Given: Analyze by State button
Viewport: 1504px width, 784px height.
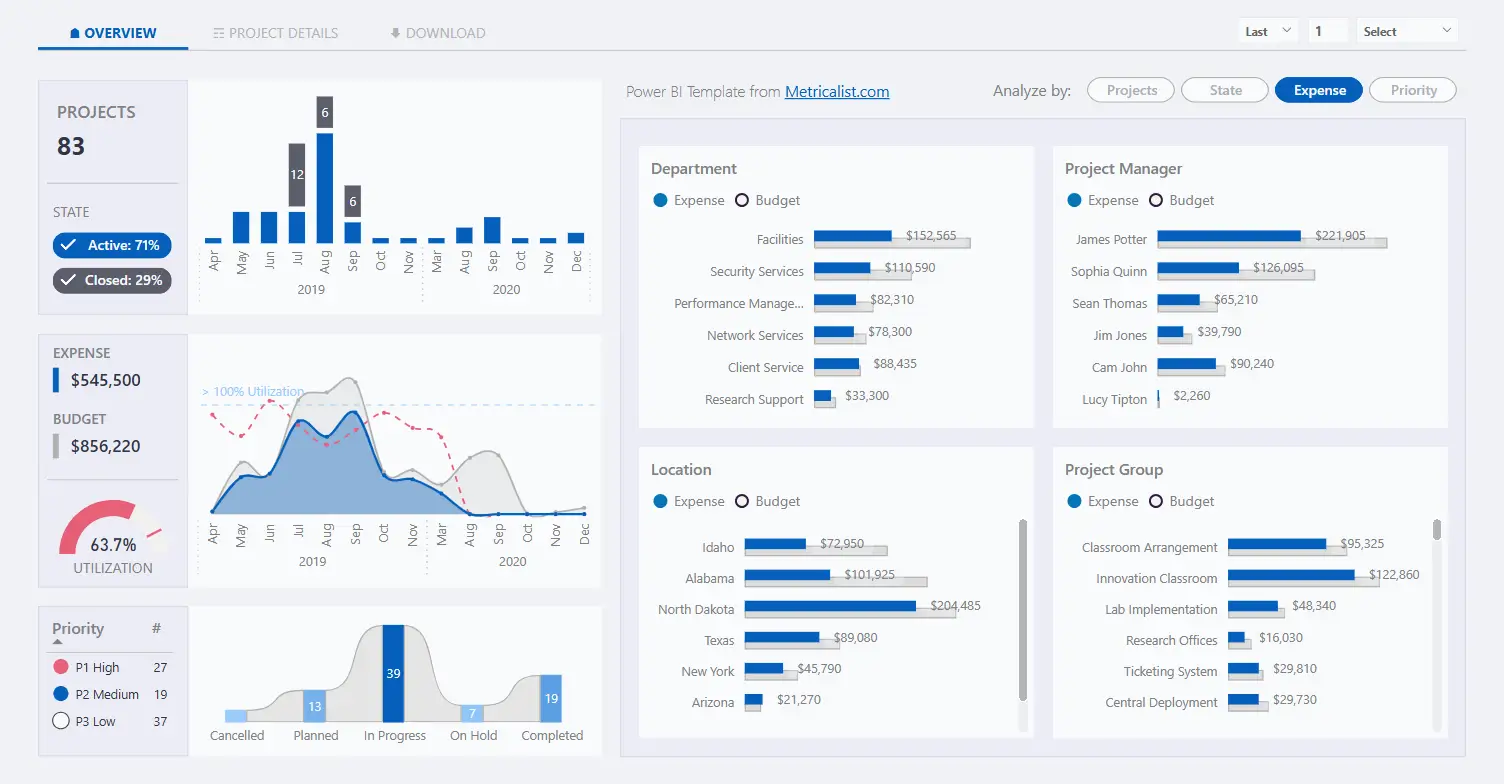Looking at the screenshot, I should pos(1225,90).
